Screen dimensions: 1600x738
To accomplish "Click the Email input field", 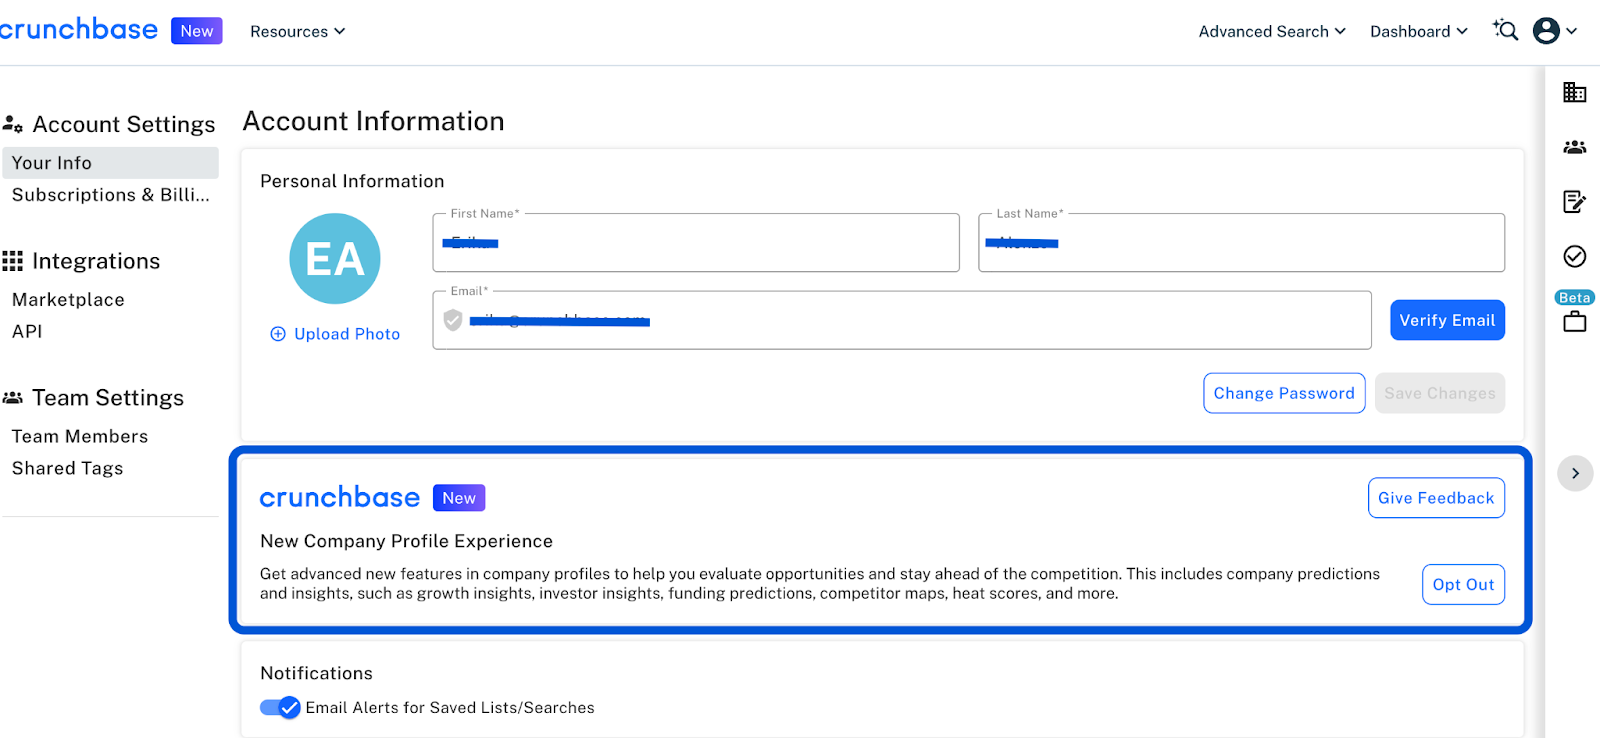I will [x=902, y=320].
